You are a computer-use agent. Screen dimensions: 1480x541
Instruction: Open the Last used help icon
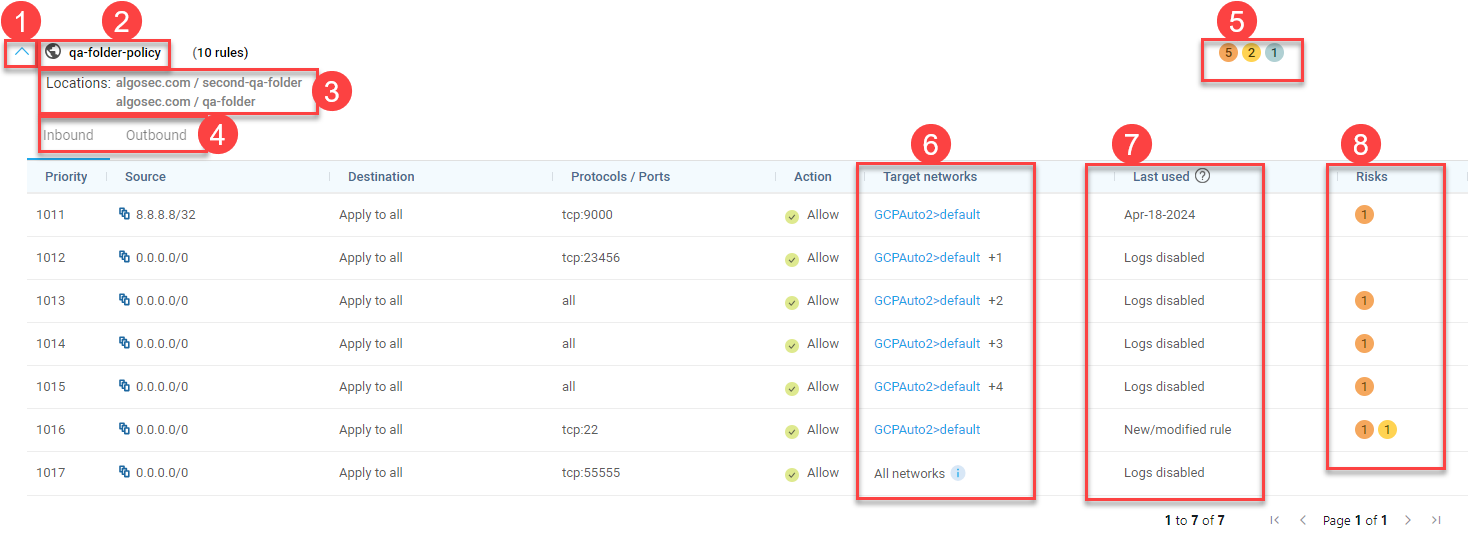pos(1203,176)
